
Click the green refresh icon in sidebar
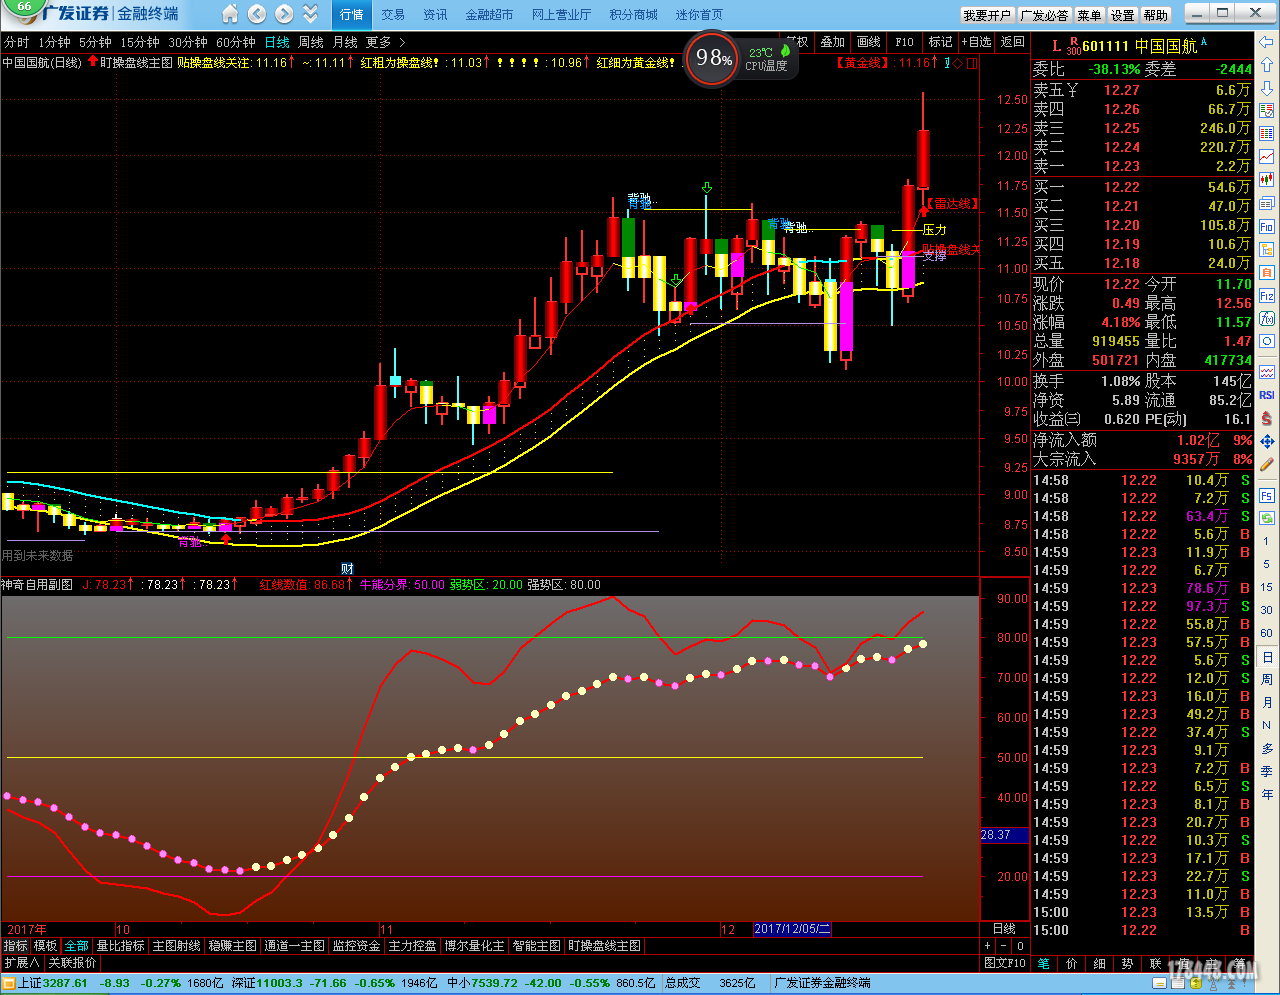[1267, 518]
